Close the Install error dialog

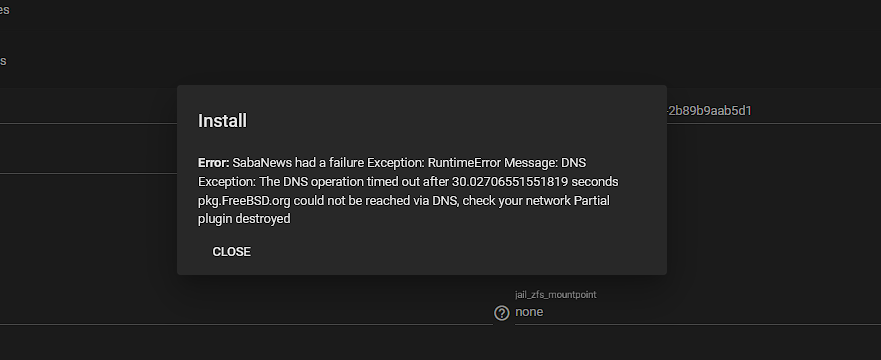[x=231, y=252]
